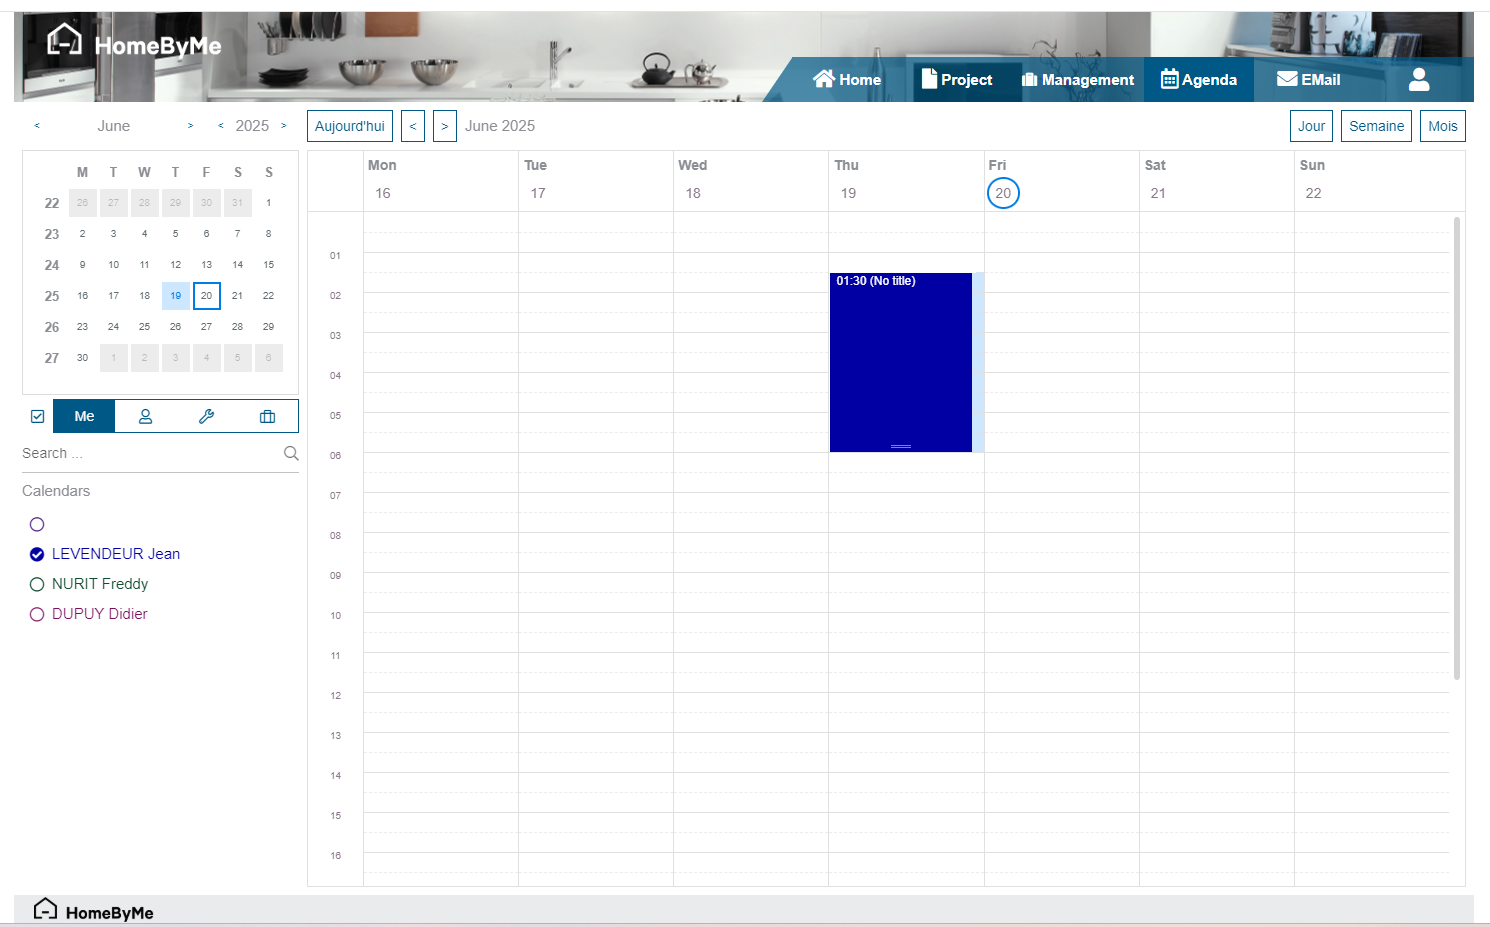
Task: Select the wrench tool filter icon
Action: coord(206,416)
